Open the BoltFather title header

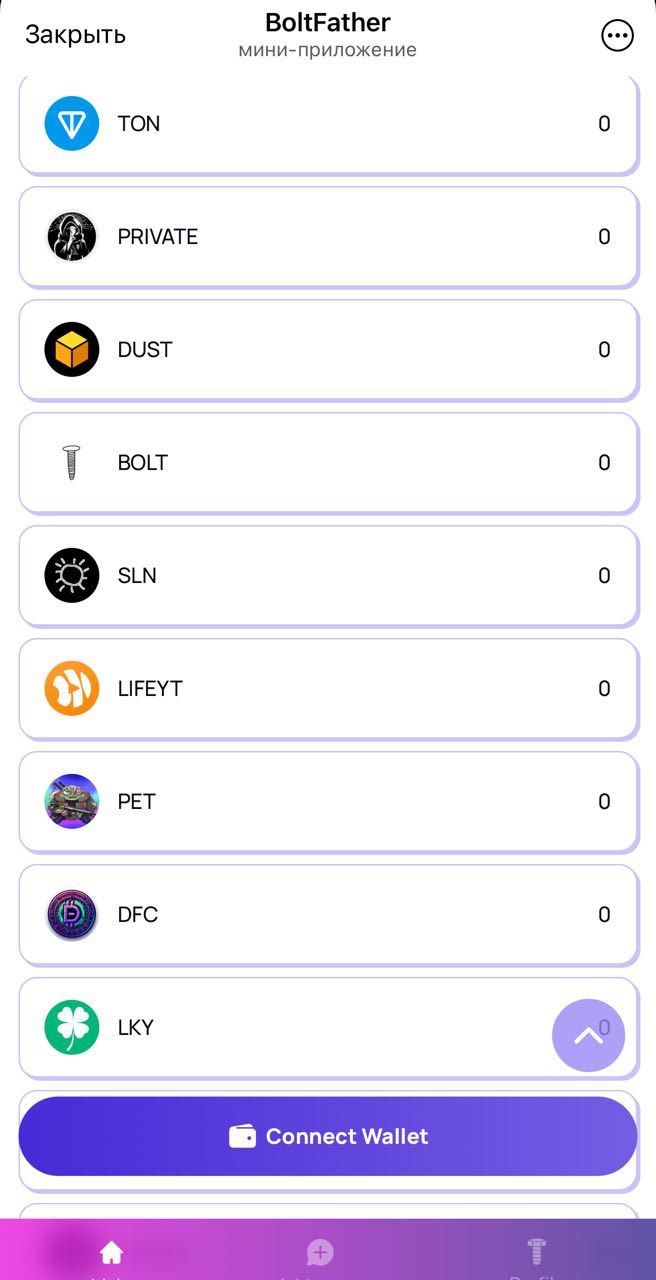point(328,22)
